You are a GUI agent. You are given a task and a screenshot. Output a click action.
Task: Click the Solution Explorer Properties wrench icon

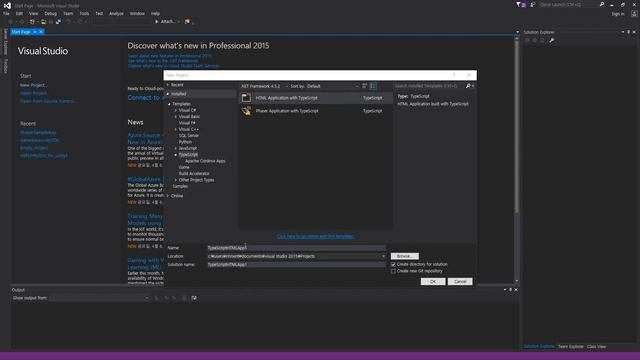(552, 40)
